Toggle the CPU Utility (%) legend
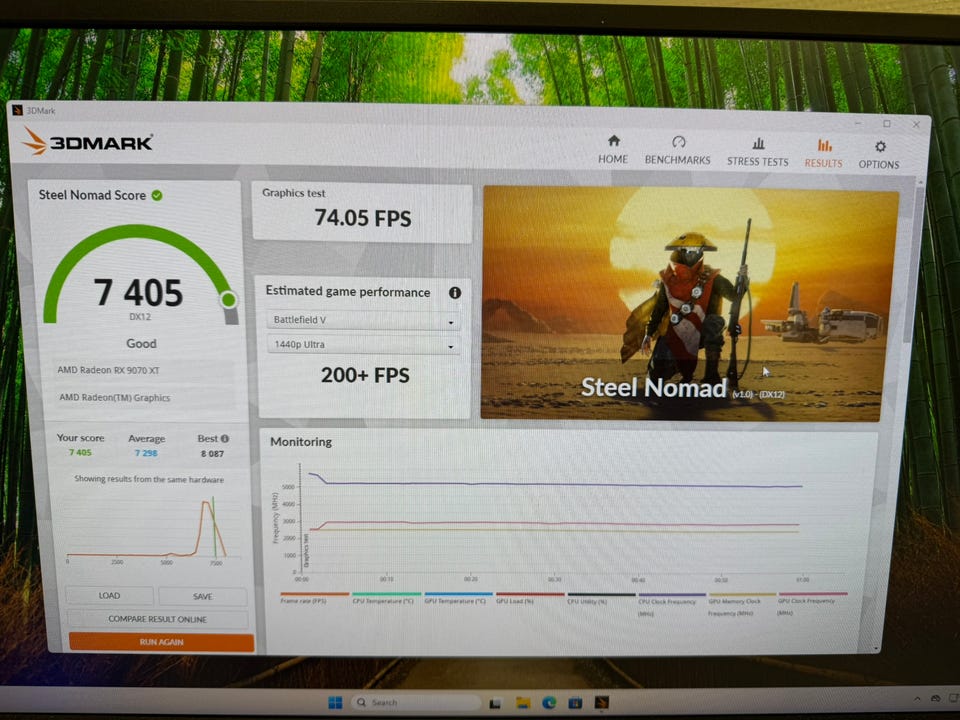 point(601,598)
